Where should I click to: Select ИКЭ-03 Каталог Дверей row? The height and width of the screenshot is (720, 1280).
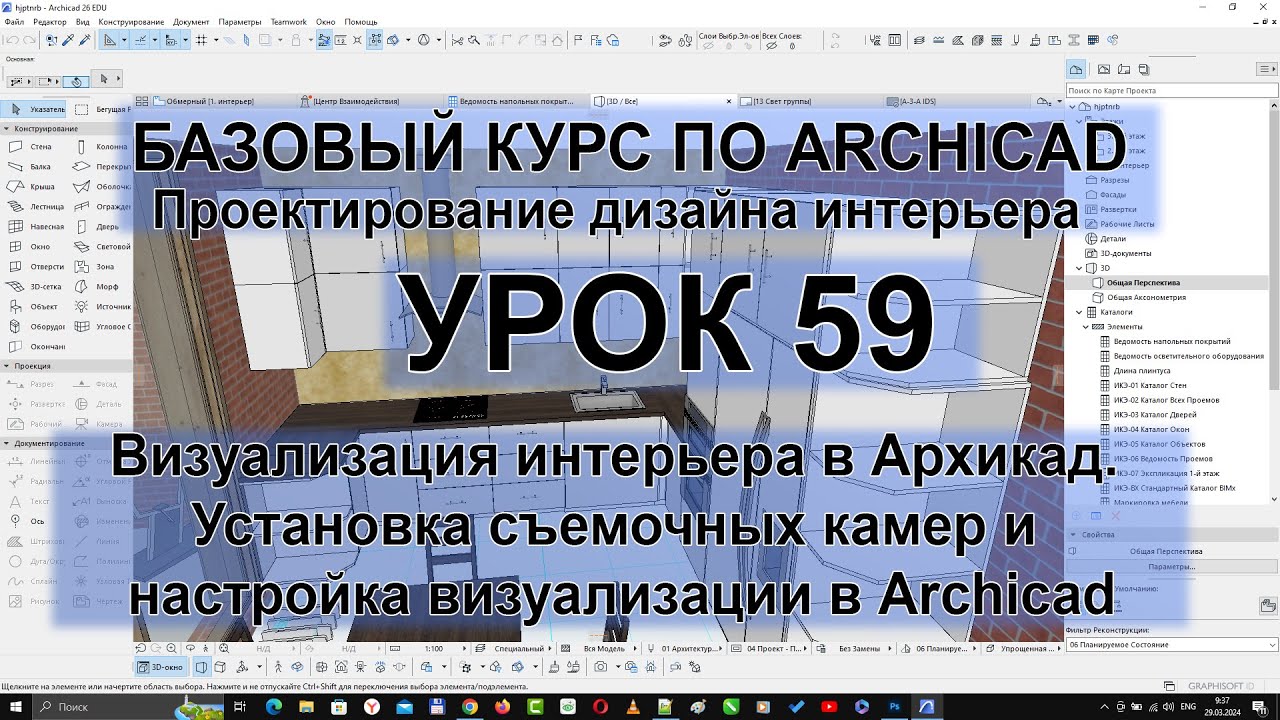pyautogui.click(x=1154, y=414)
